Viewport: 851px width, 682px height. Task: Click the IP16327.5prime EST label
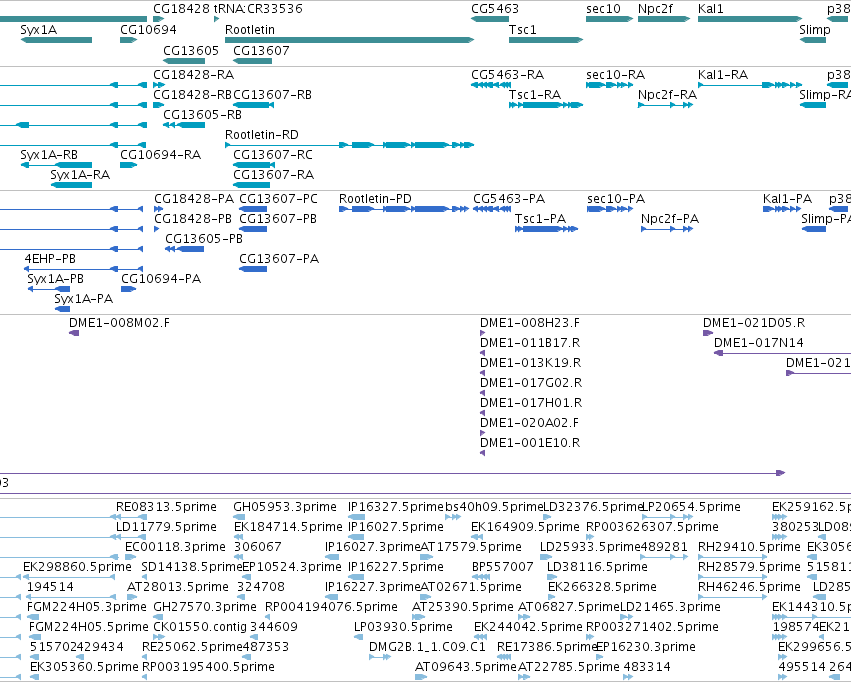[396, 507]
